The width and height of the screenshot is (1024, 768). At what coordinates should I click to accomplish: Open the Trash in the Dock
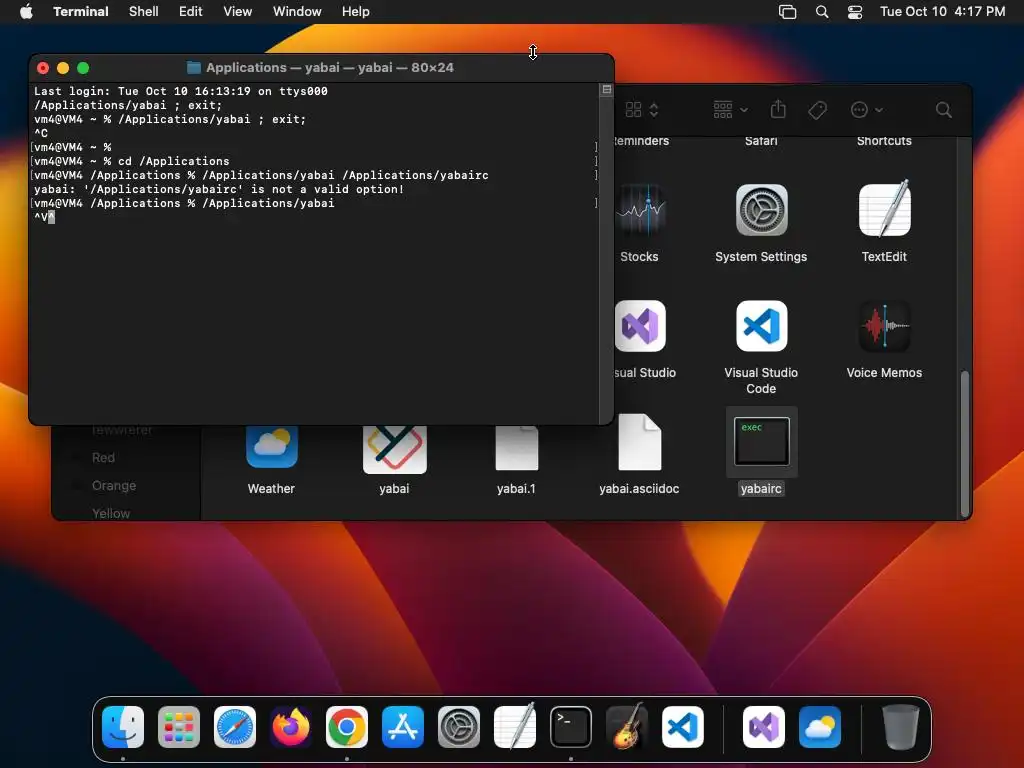901,727
